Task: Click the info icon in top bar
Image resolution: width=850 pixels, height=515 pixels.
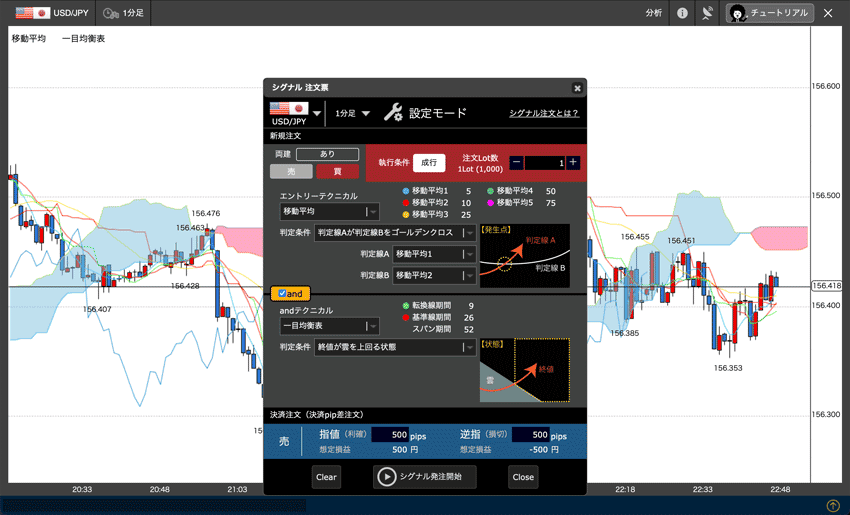Action: [x=682, y=14]
